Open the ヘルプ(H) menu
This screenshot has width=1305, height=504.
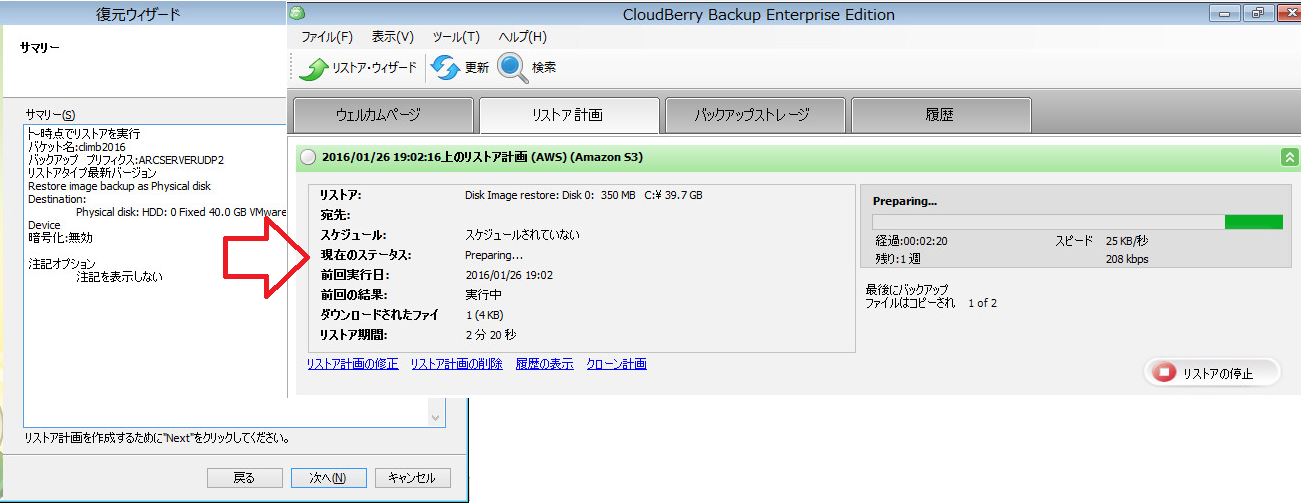pos(522,37)
